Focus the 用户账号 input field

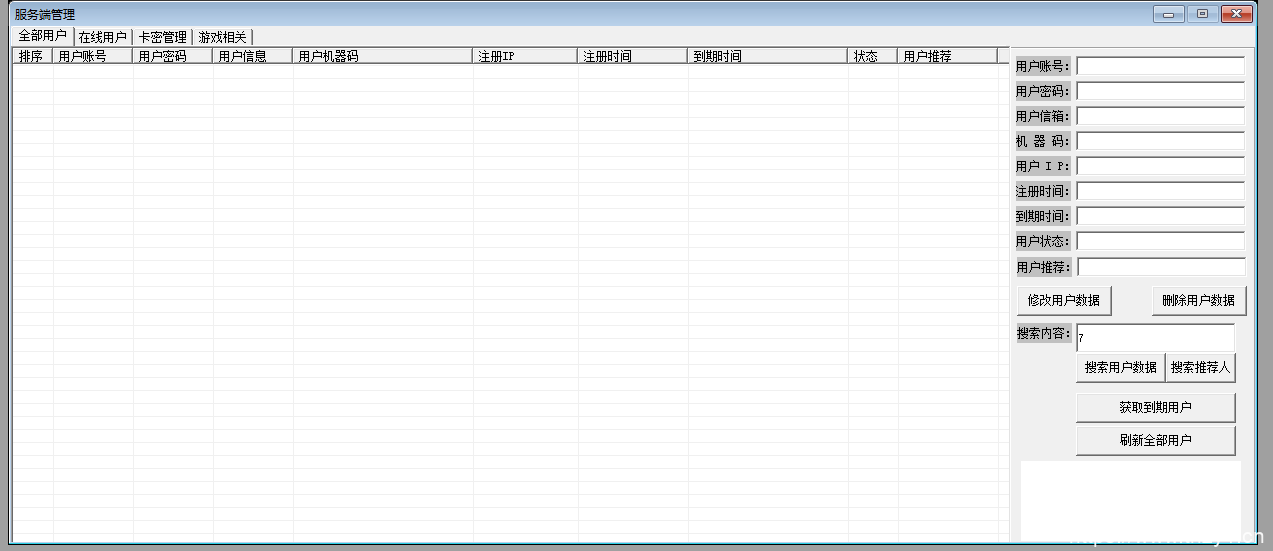(1160, 66)
